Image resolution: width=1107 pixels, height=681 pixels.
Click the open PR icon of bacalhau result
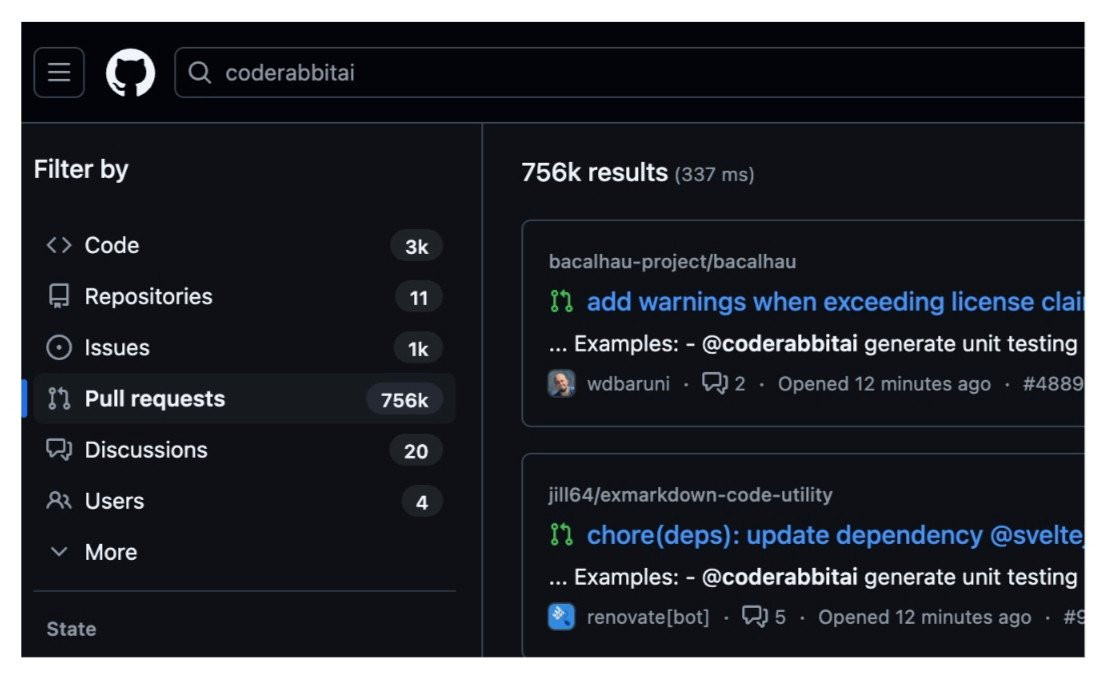562,301
